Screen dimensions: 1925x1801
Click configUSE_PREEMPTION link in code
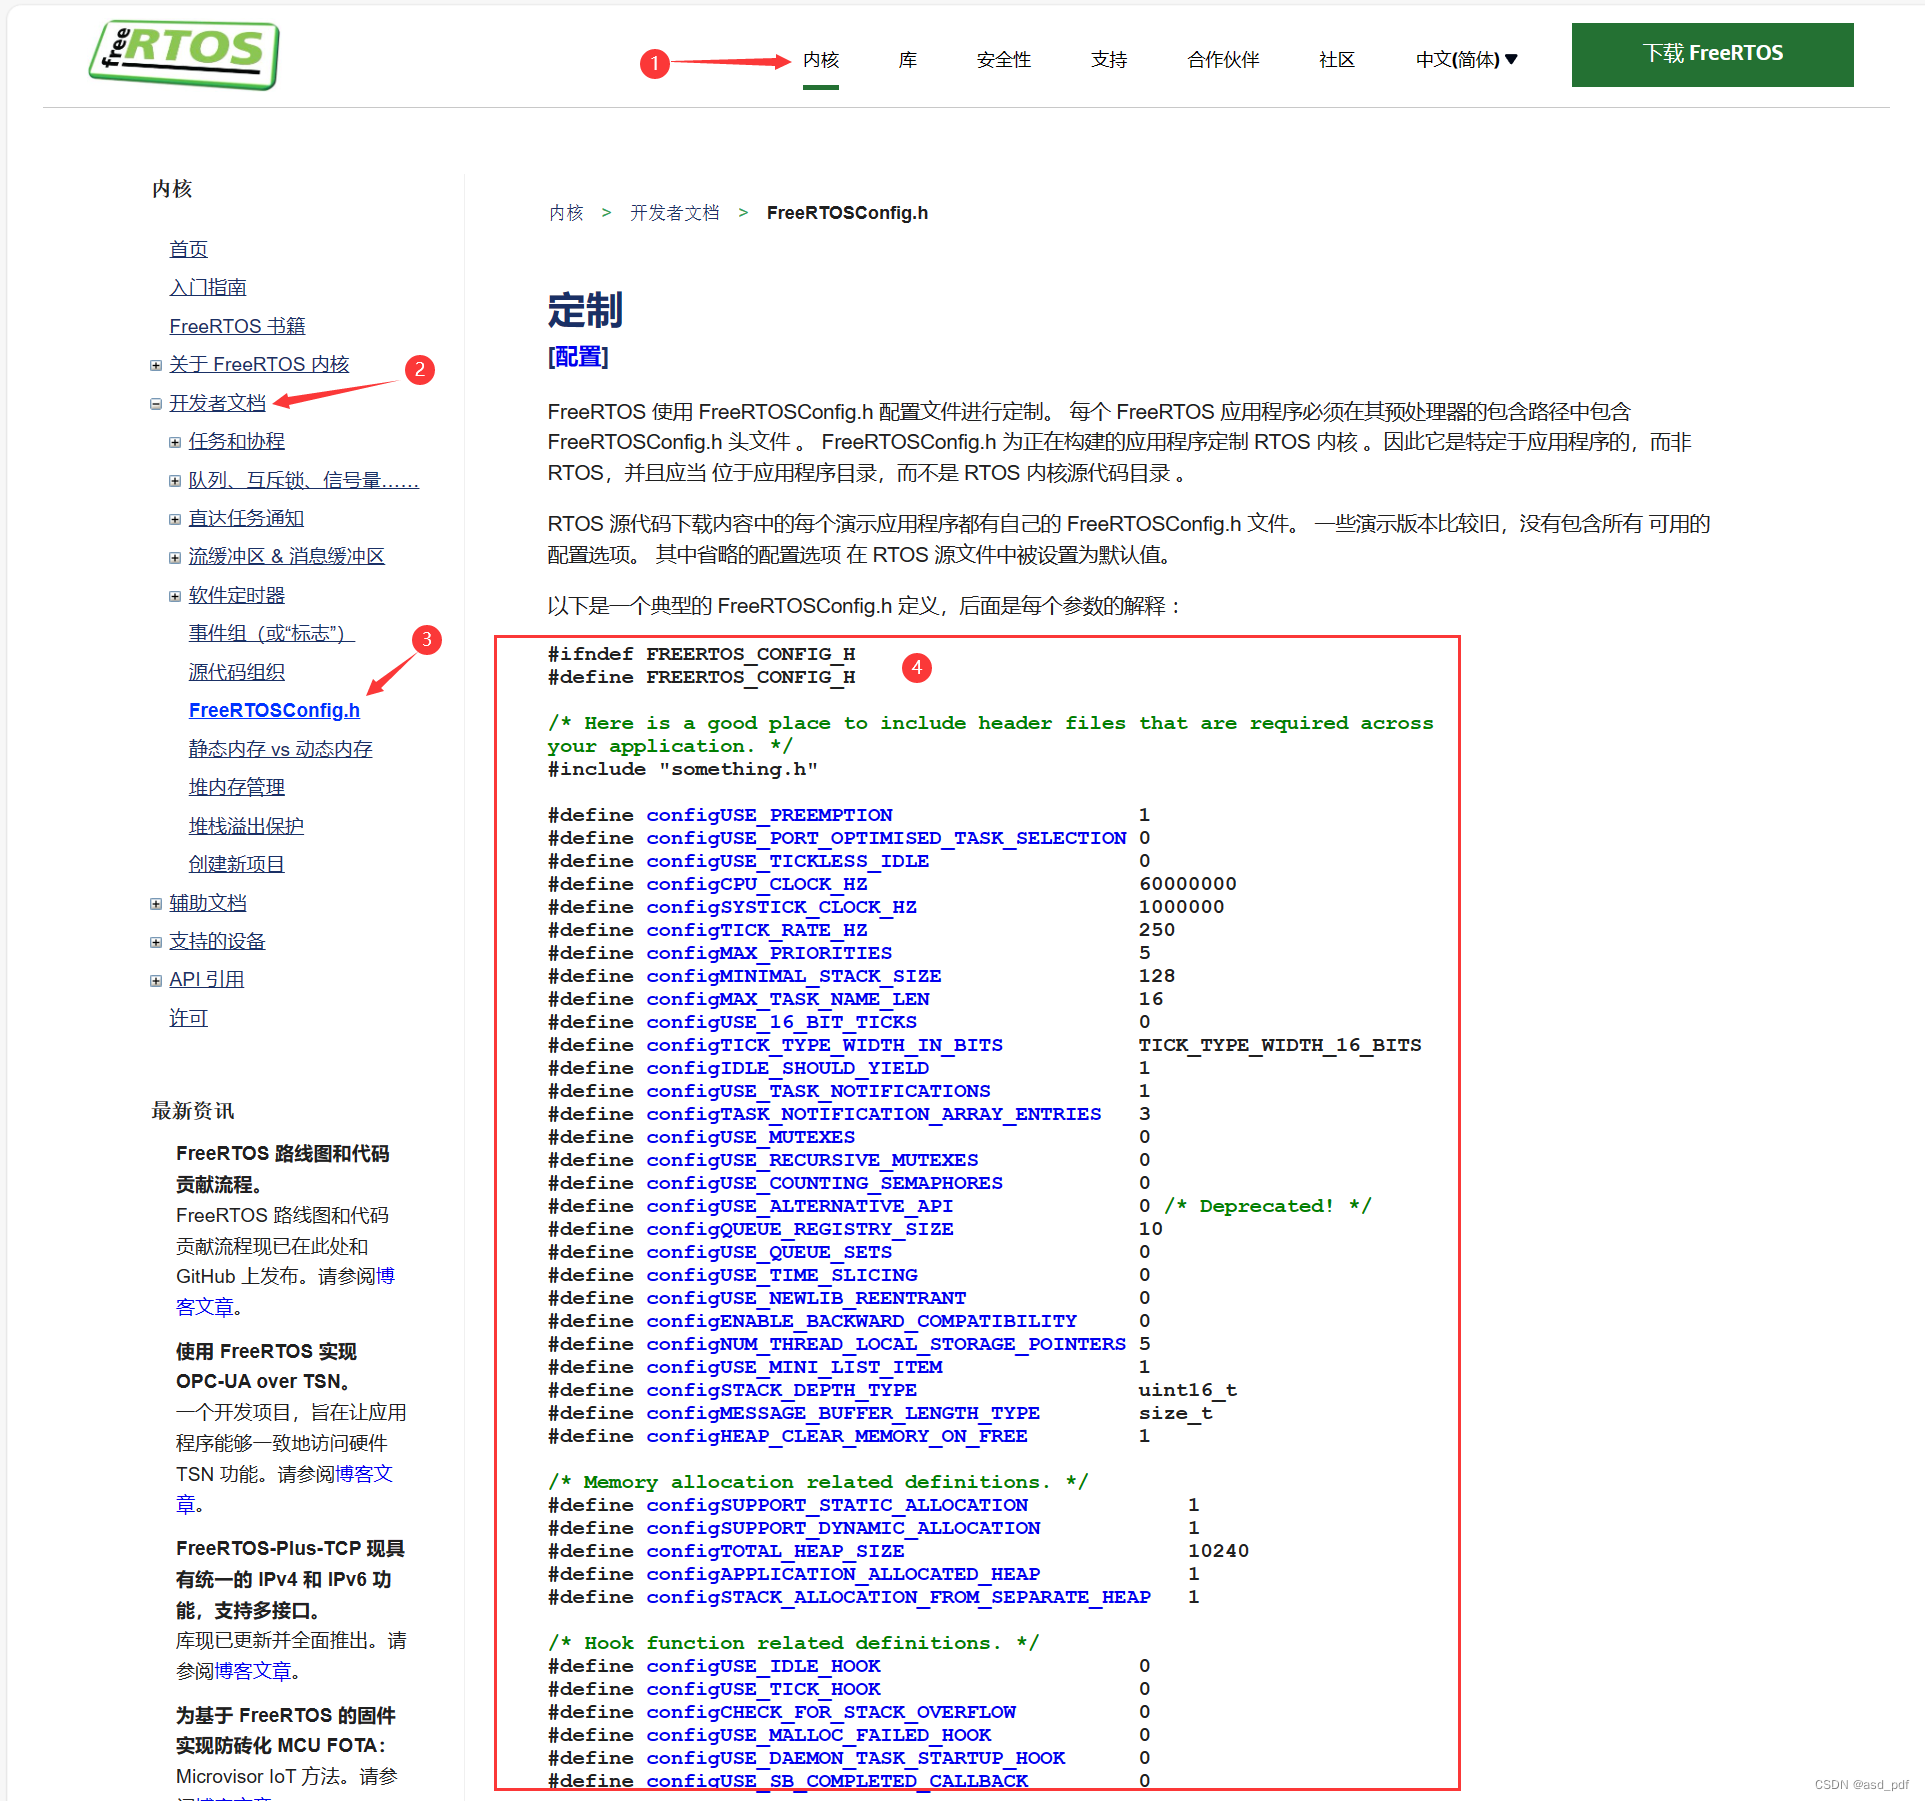(768, 815)
